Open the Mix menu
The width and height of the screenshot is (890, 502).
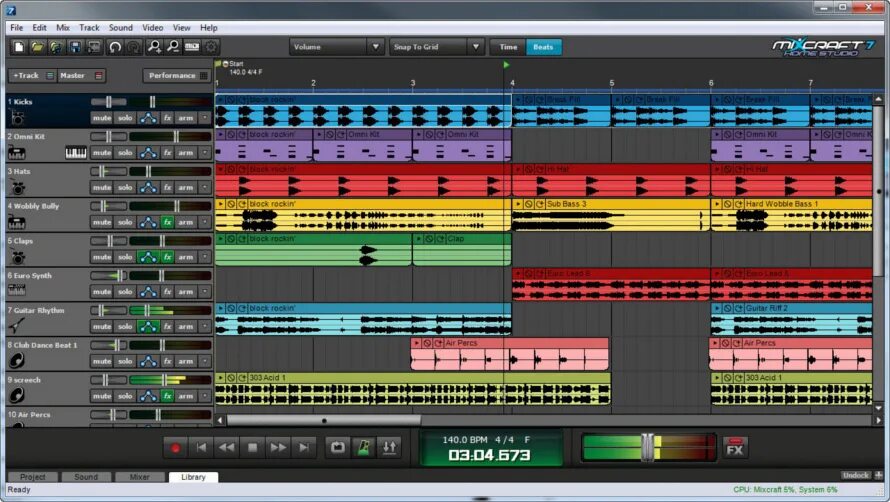(62, 27)
